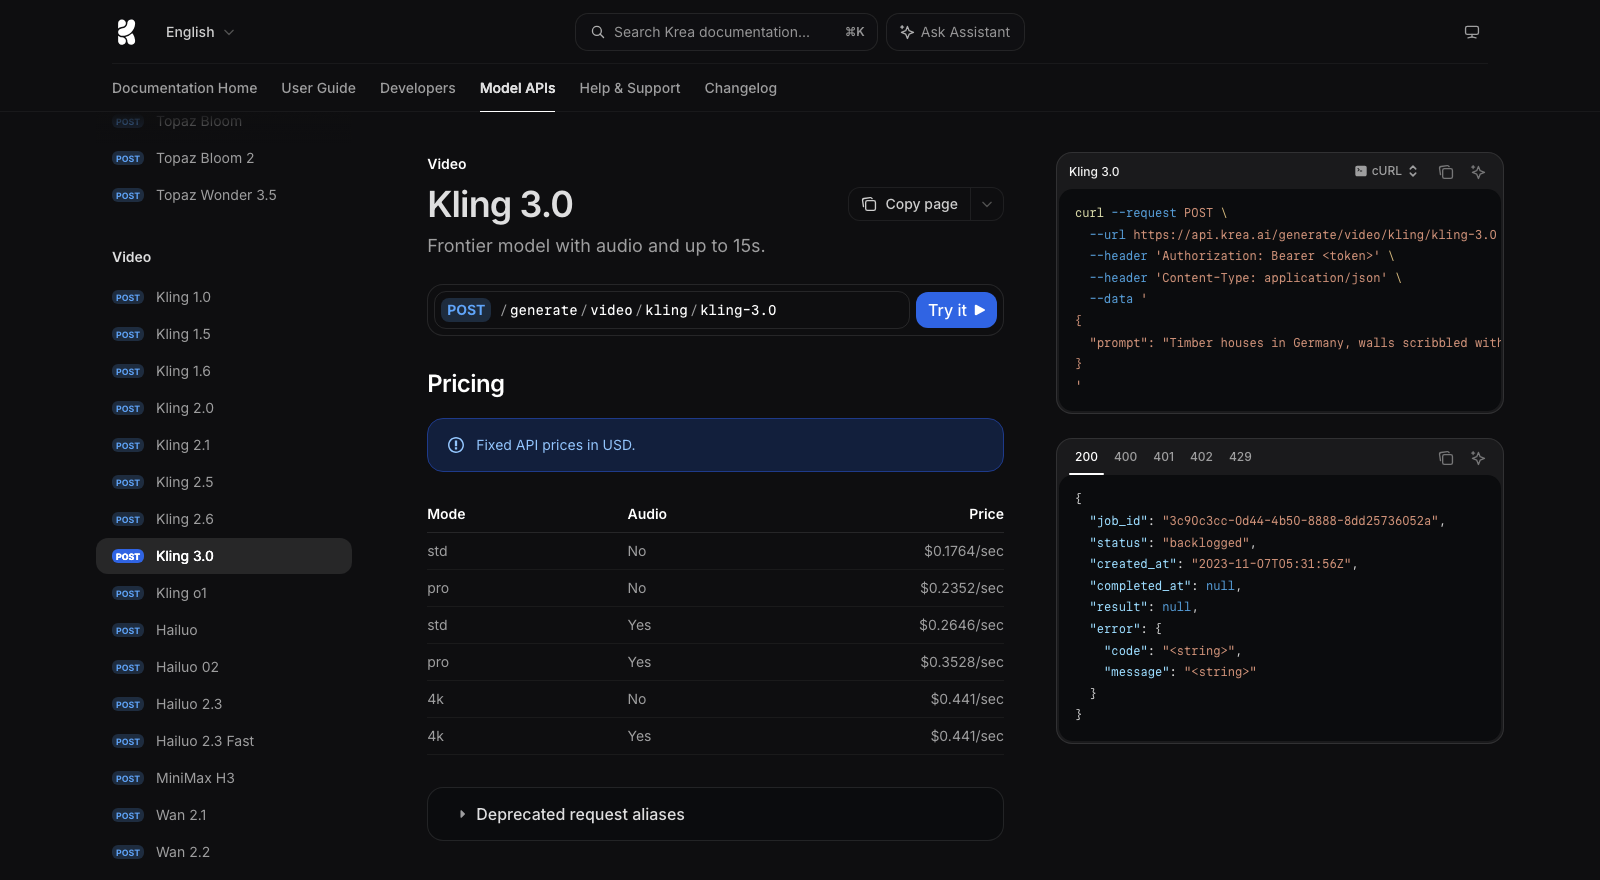Copy the response example code

(1446, 458)
